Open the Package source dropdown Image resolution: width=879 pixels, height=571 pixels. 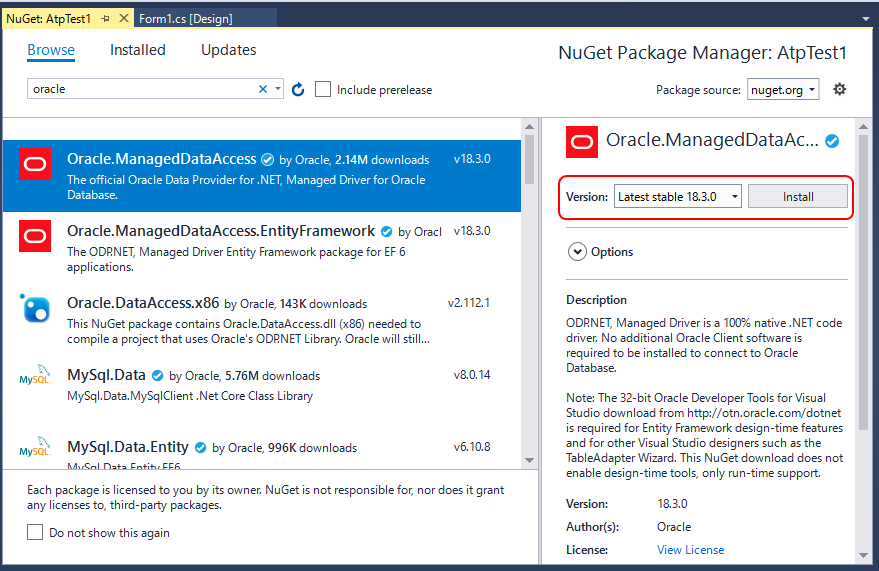[783, 90]
